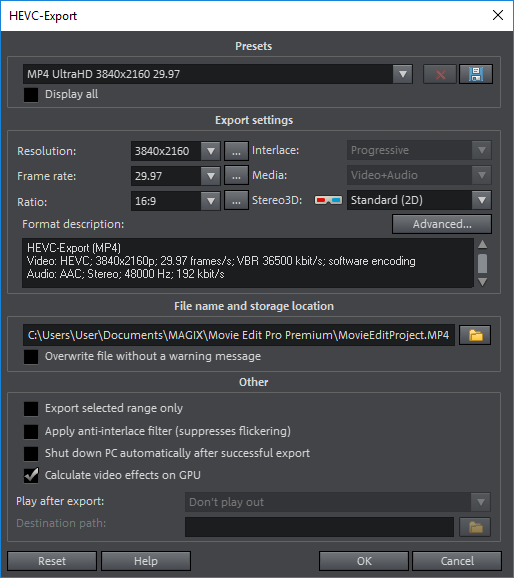This screenshot has width=514, height=578.
Task: Open the Advanced... settings
Action: 442,224
